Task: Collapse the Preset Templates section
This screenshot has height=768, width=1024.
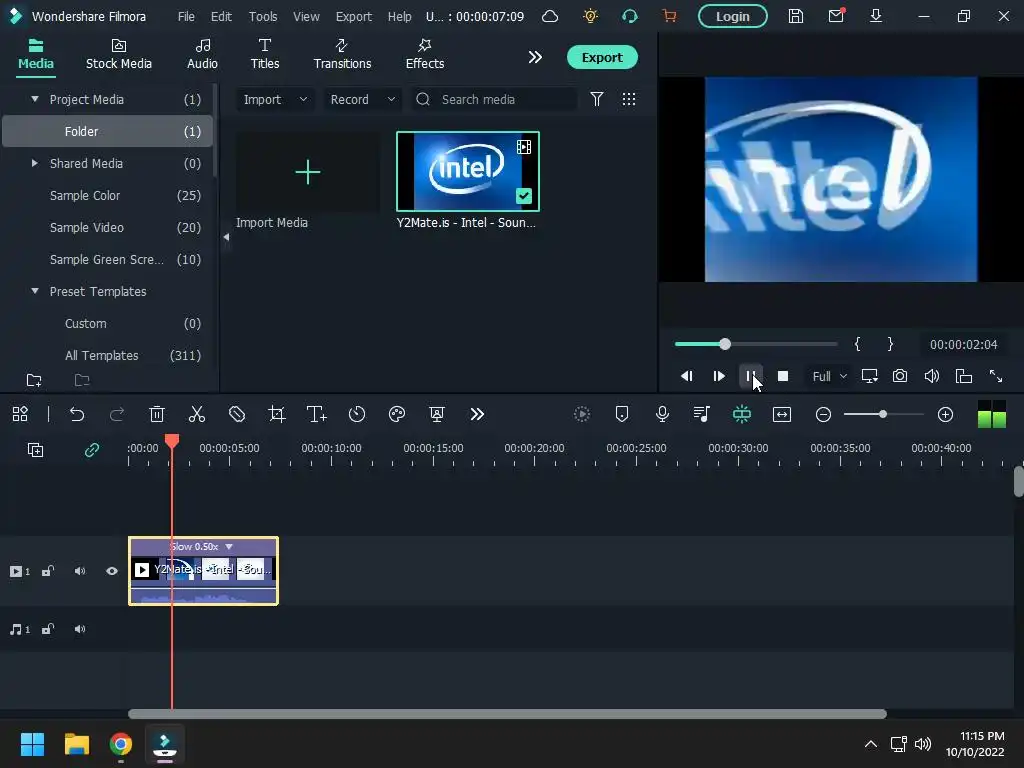Action: tap(35, 291)
